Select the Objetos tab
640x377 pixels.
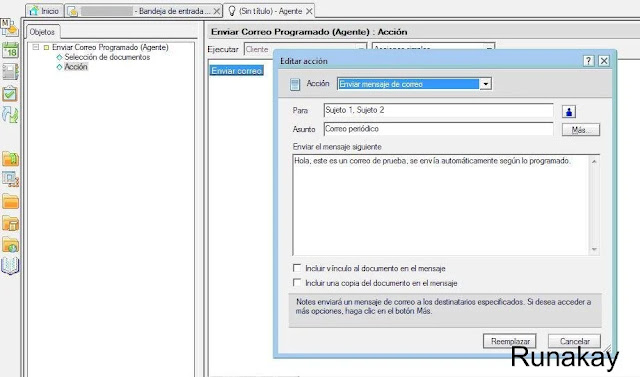pos(42,32)
